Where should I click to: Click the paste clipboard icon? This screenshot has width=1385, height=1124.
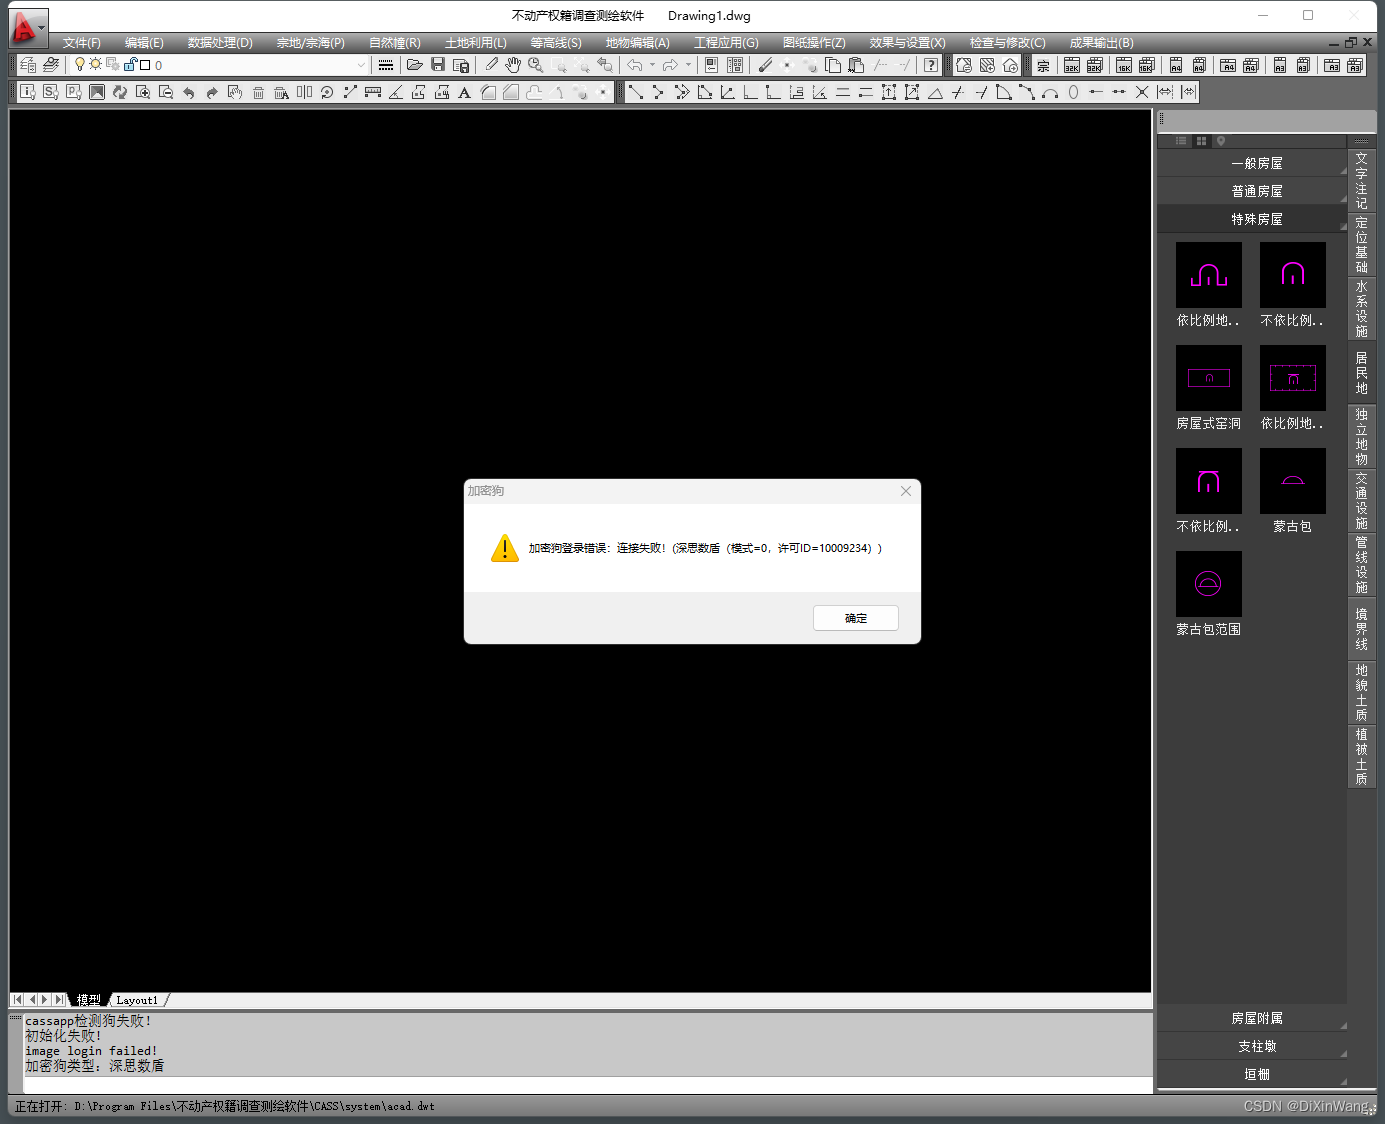856,65
